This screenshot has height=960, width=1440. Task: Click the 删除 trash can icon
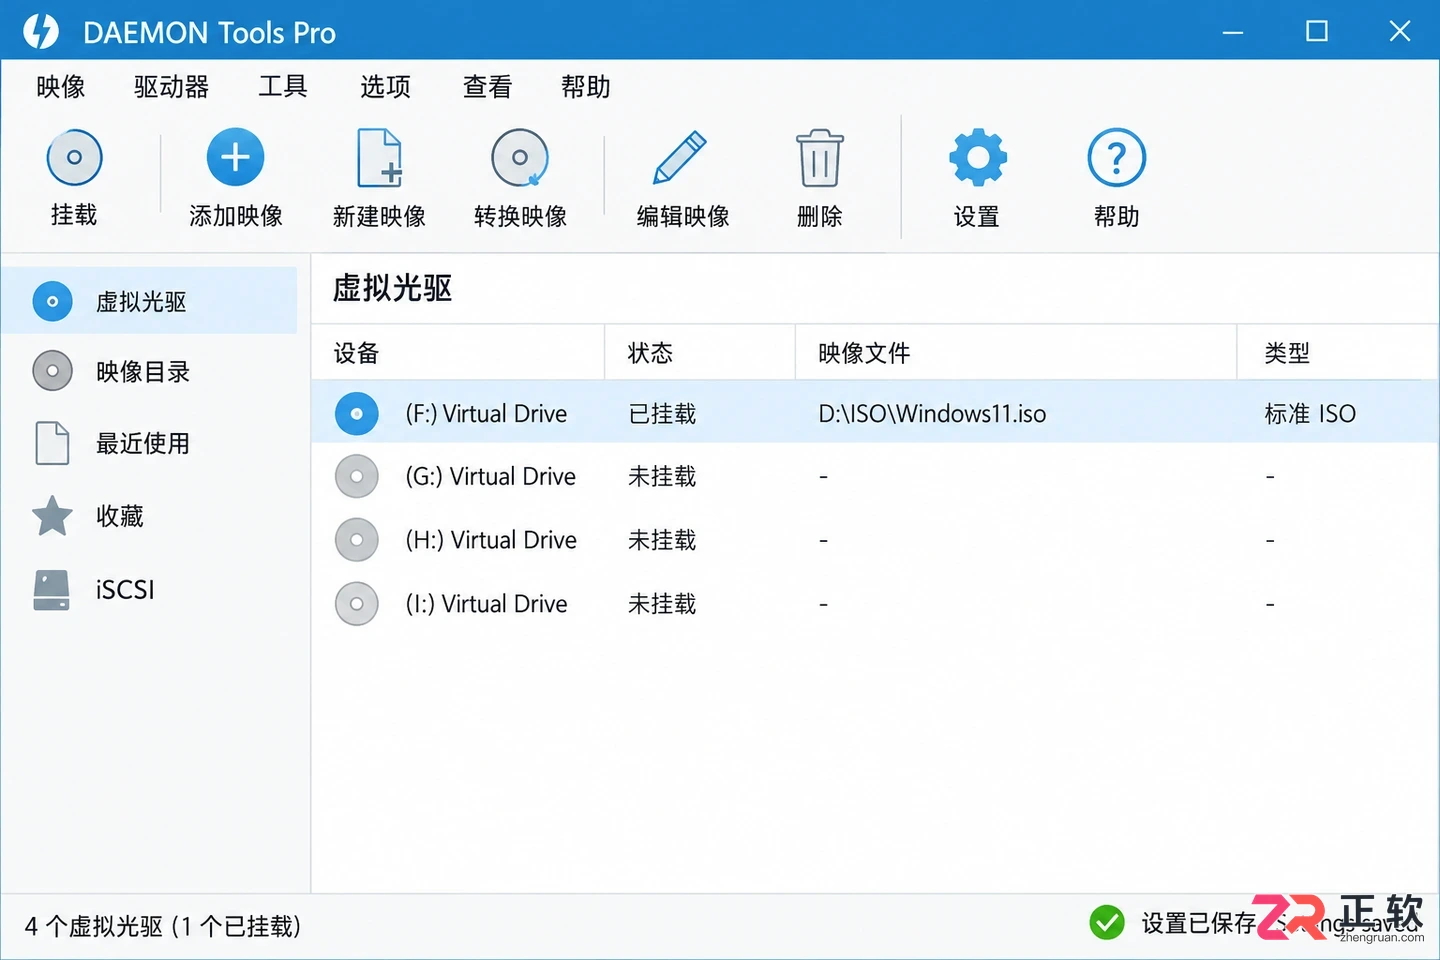tap(820, 158)
